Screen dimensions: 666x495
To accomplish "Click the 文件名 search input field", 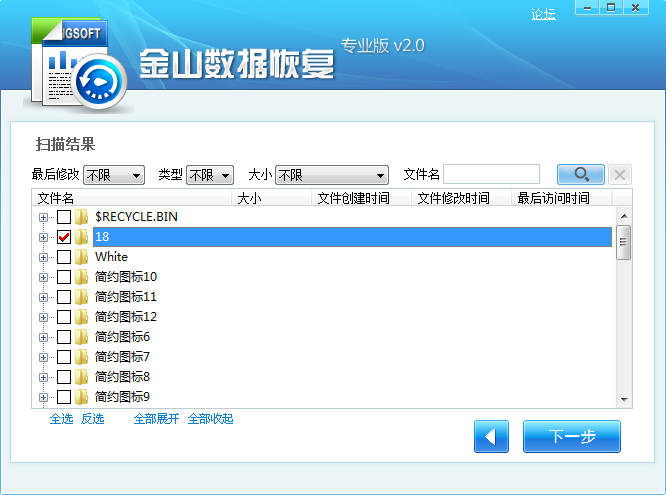I will [491, 174].
